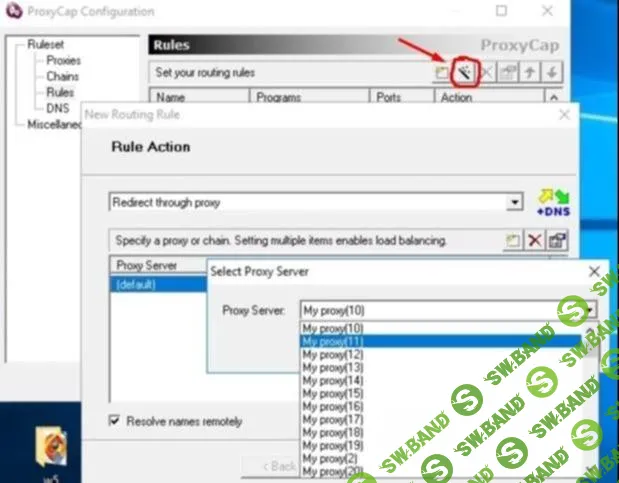Click the add proxy icon in proxy list toolbar

tap(513, 241)
